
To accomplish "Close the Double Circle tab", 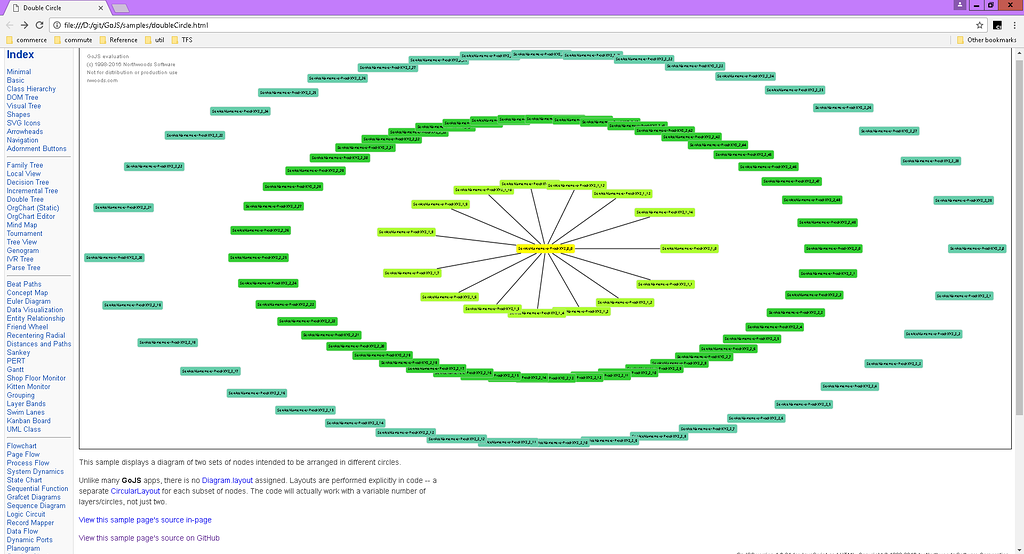I will (x=99, y=7).
